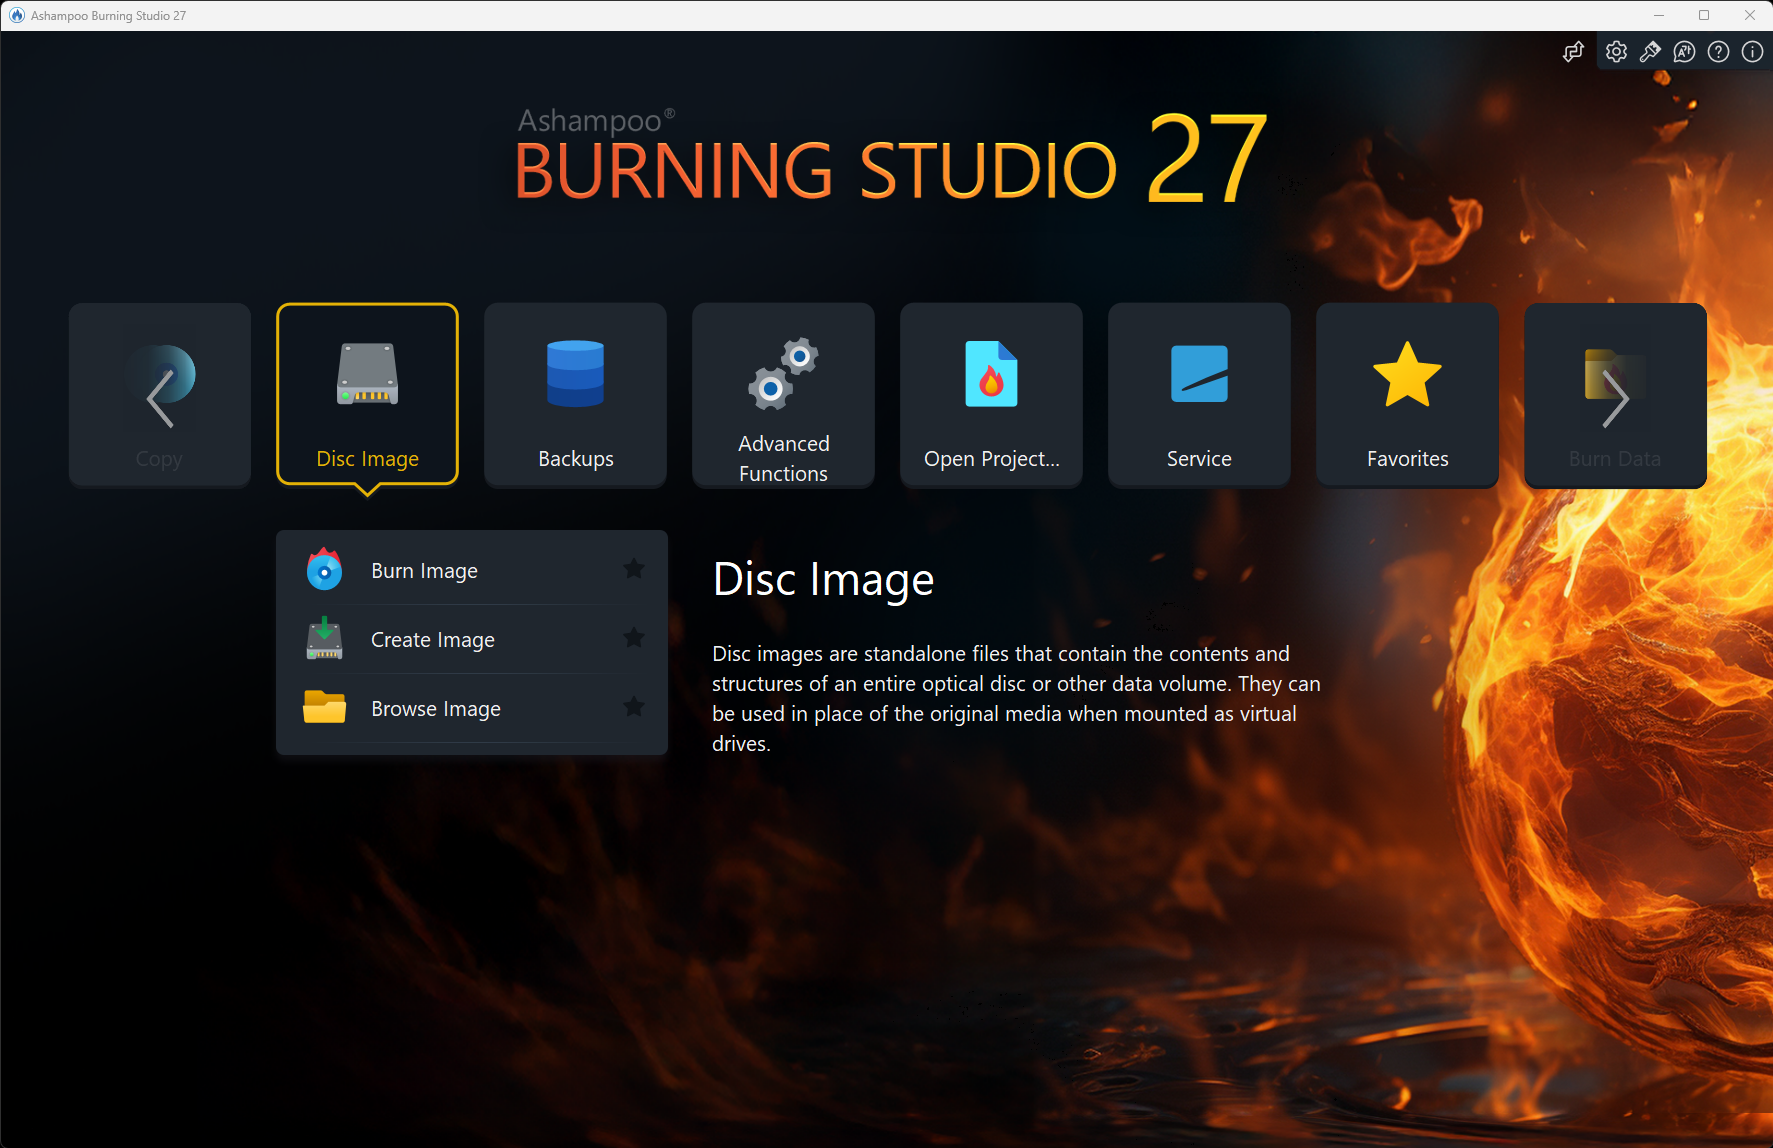This screenshot has width=1773, height=1148.
Task: Click the paintbrush theme icon
Action: pyautogui.click(x=1650, y=51)
